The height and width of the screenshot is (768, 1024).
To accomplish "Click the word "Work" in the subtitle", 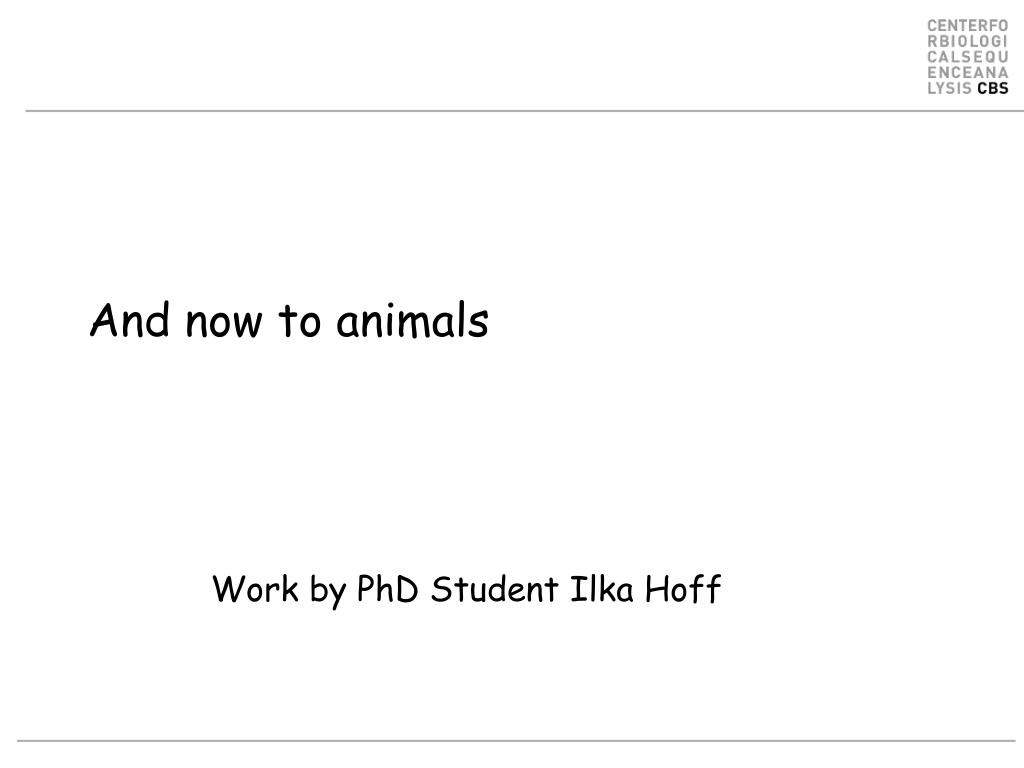I will [x=255, y=588].
